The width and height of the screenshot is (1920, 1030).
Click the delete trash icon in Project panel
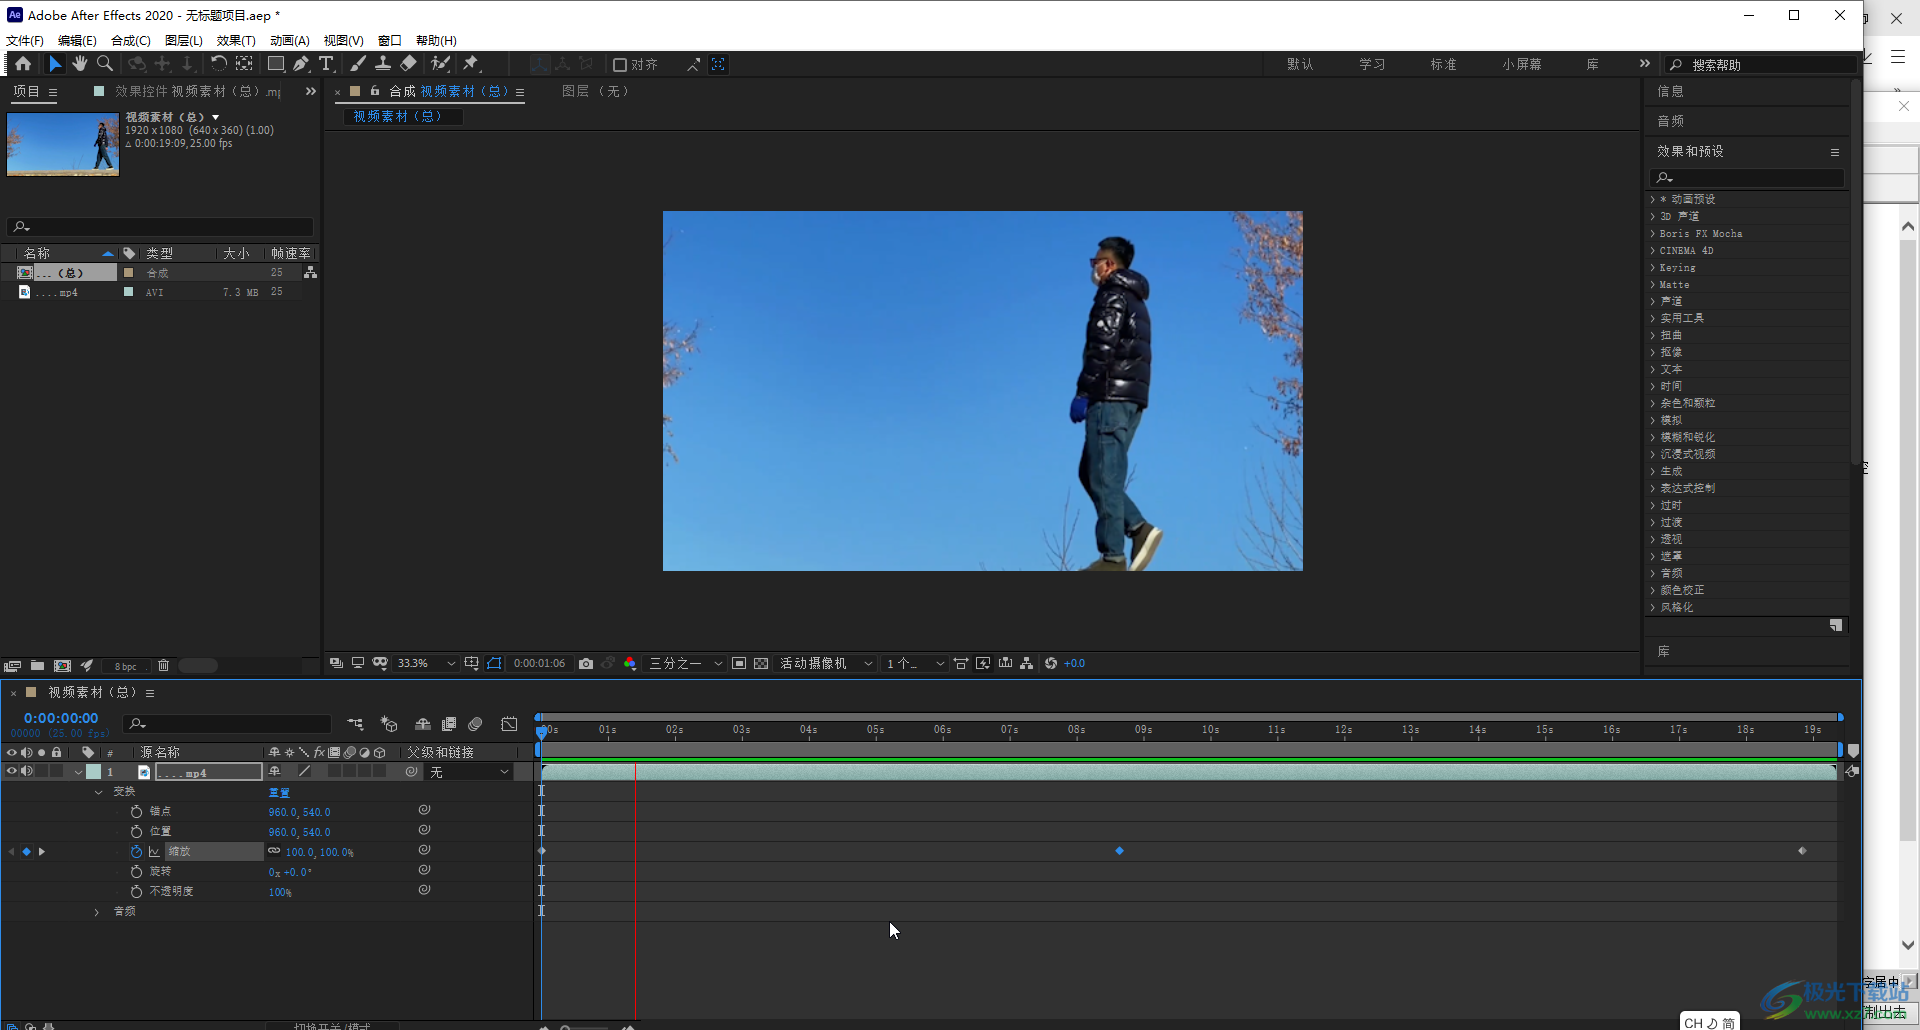pyautogui.click(x=164, y=666)
